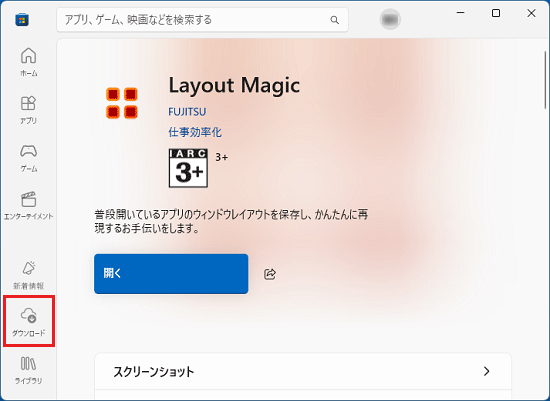550x401 pixels.
Task: Click the Microsoft Store logo icon
Action: [22, 20]
